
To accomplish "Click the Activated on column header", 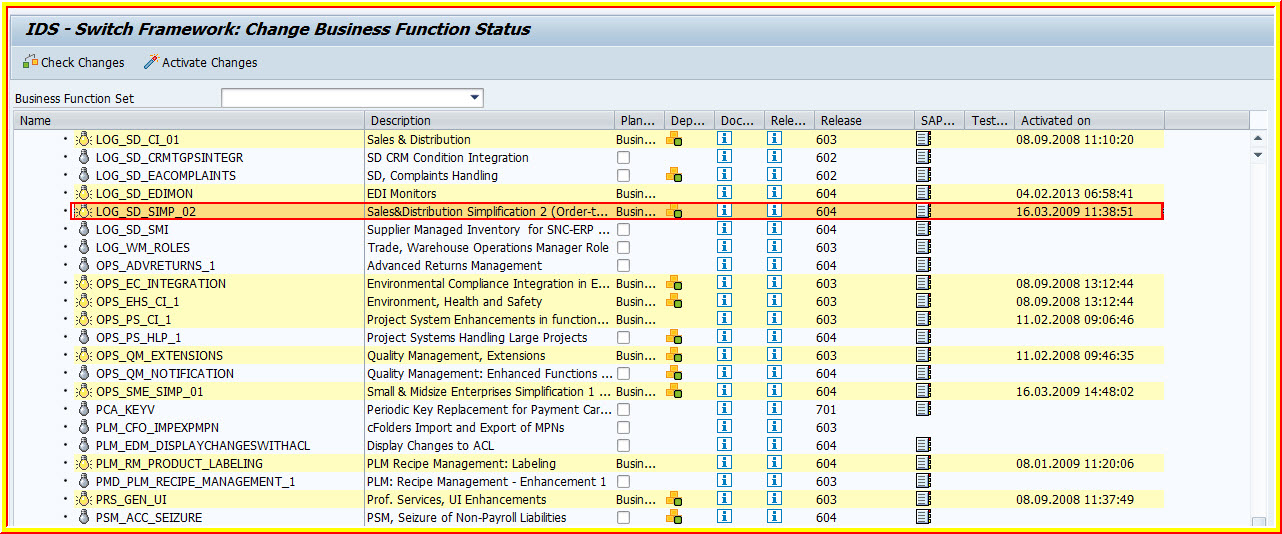I will click(1089, 120).
